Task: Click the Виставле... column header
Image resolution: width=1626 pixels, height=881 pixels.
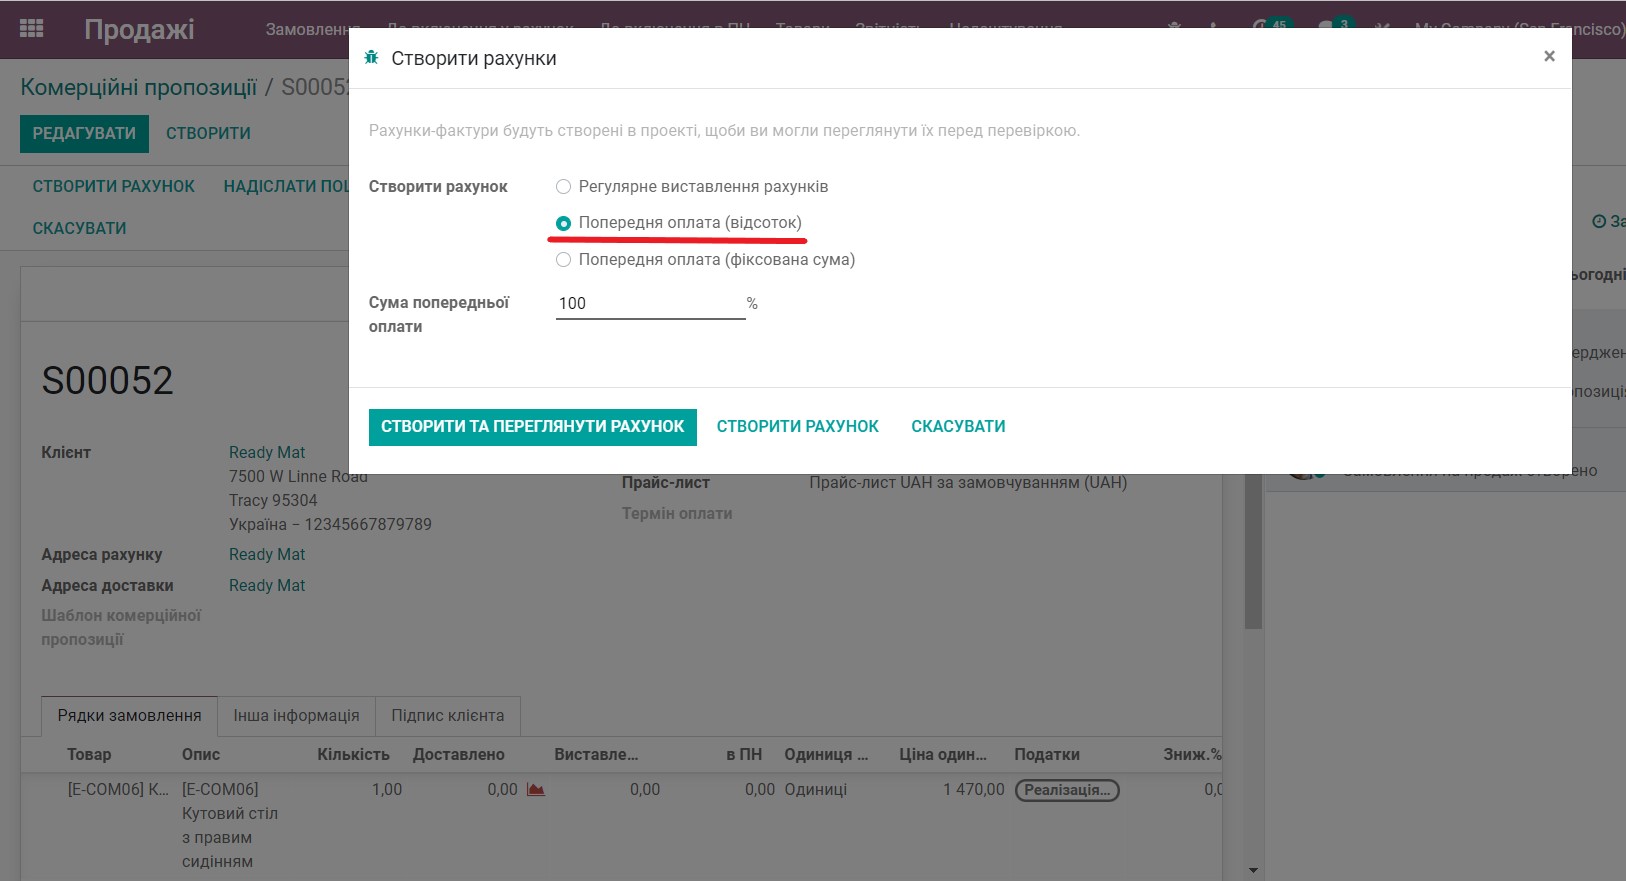Action: (596, 754)
